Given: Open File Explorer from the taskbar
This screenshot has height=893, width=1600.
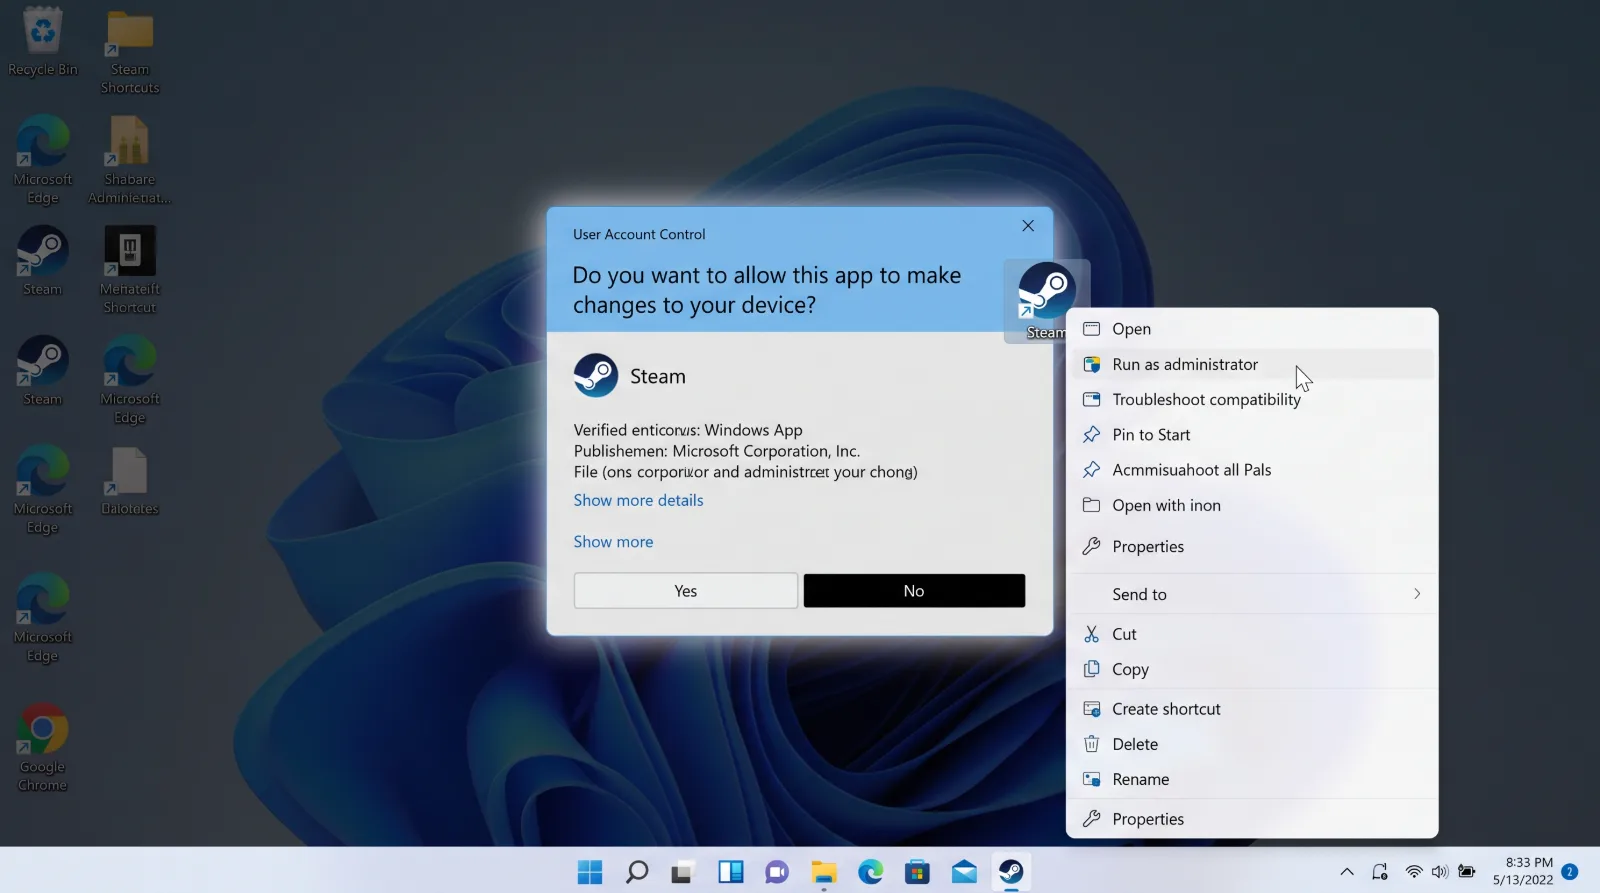Looking at the screenshot, I should click(823, 872).
